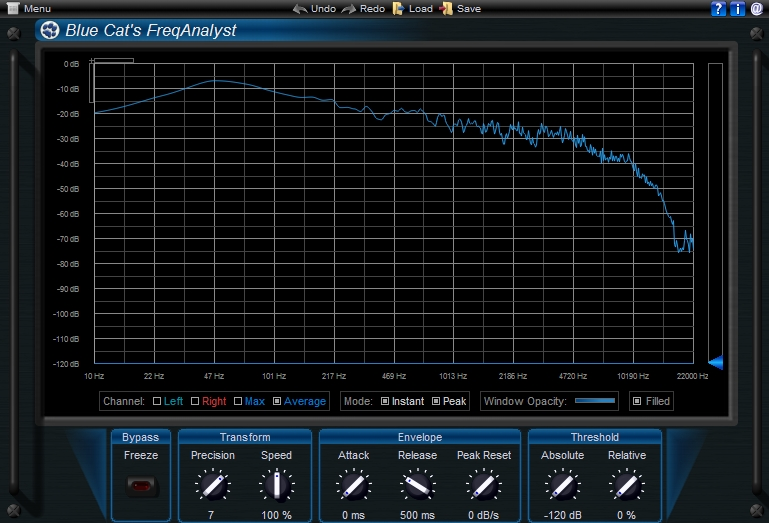Click the Window Opacity label

point(525,401)
